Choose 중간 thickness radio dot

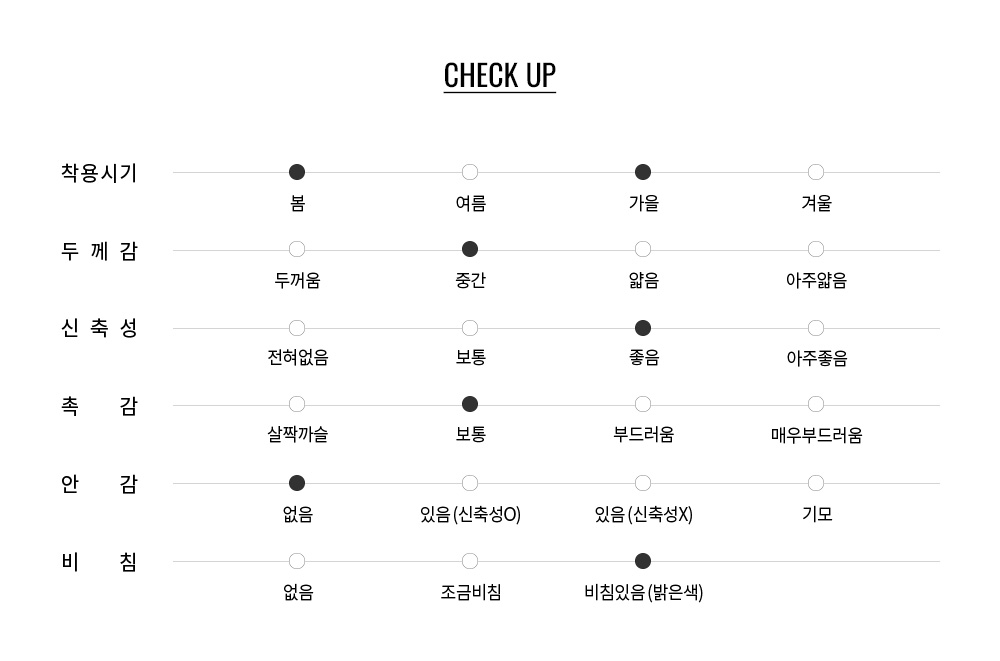(x=470, y=249)
